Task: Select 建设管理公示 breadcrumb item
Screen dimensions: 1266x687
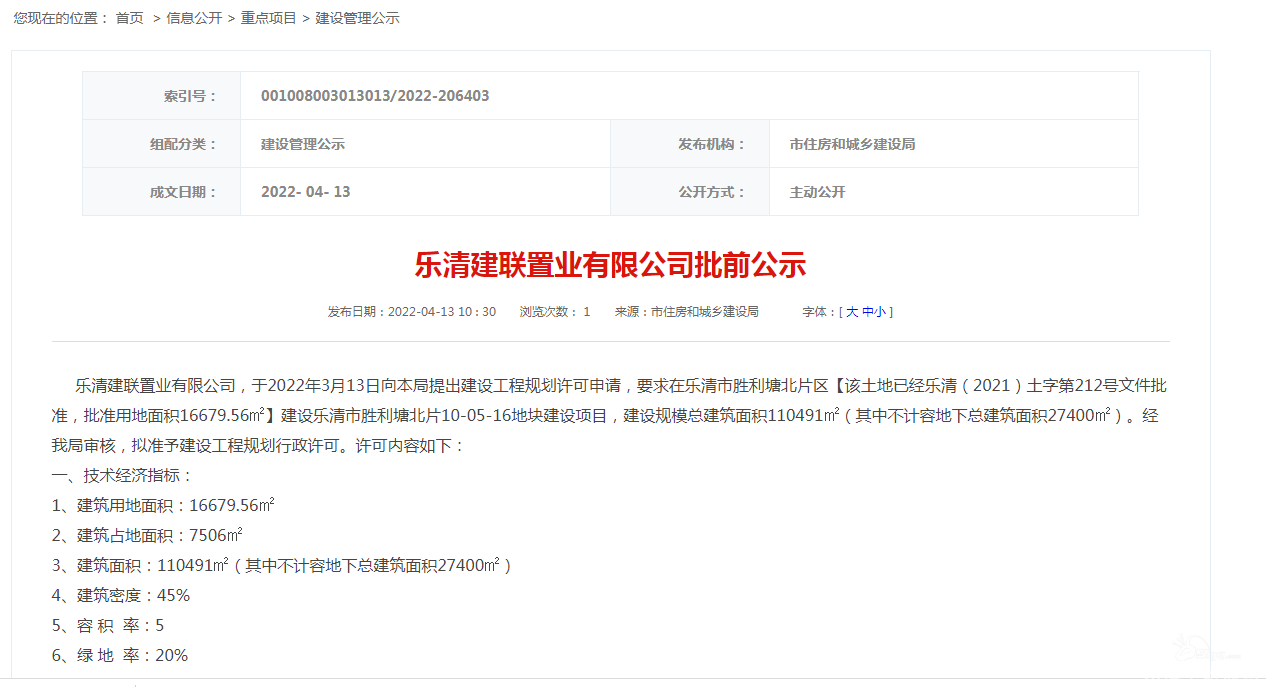Action: [x=357, y=18]
